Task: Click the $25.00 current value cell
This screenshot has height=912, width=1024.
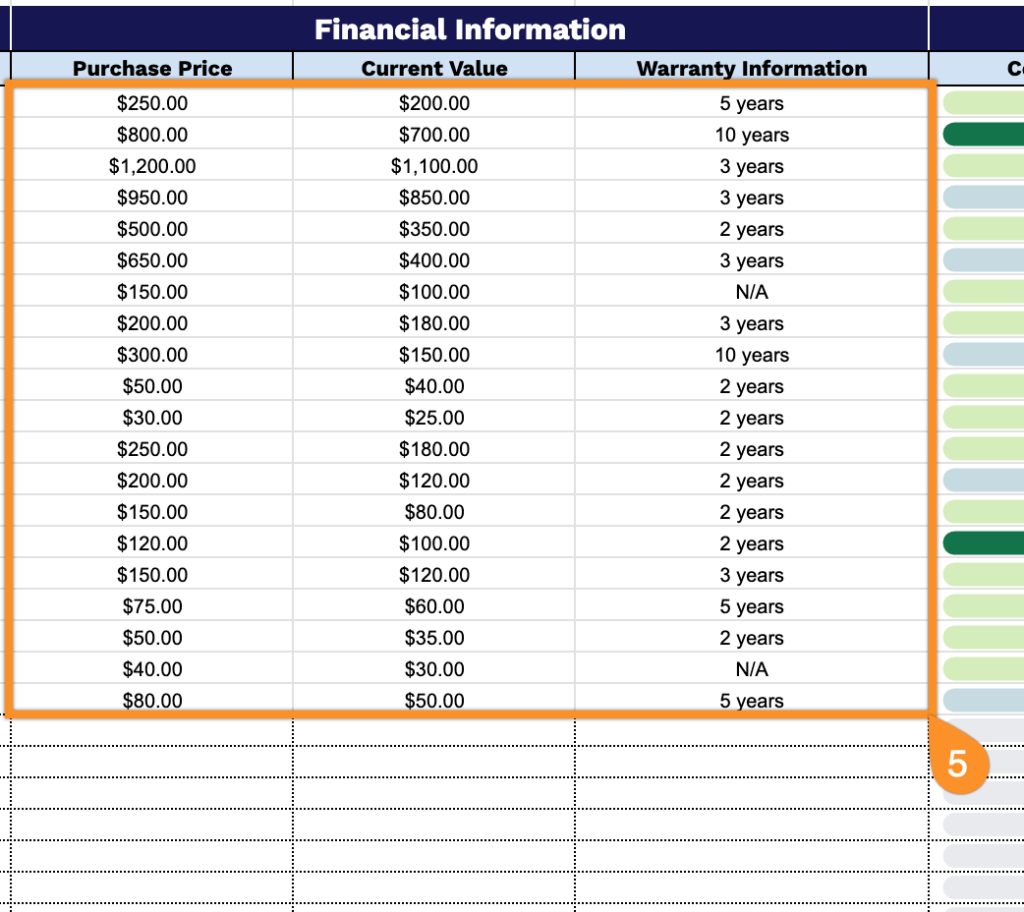Action: point(434,418)
